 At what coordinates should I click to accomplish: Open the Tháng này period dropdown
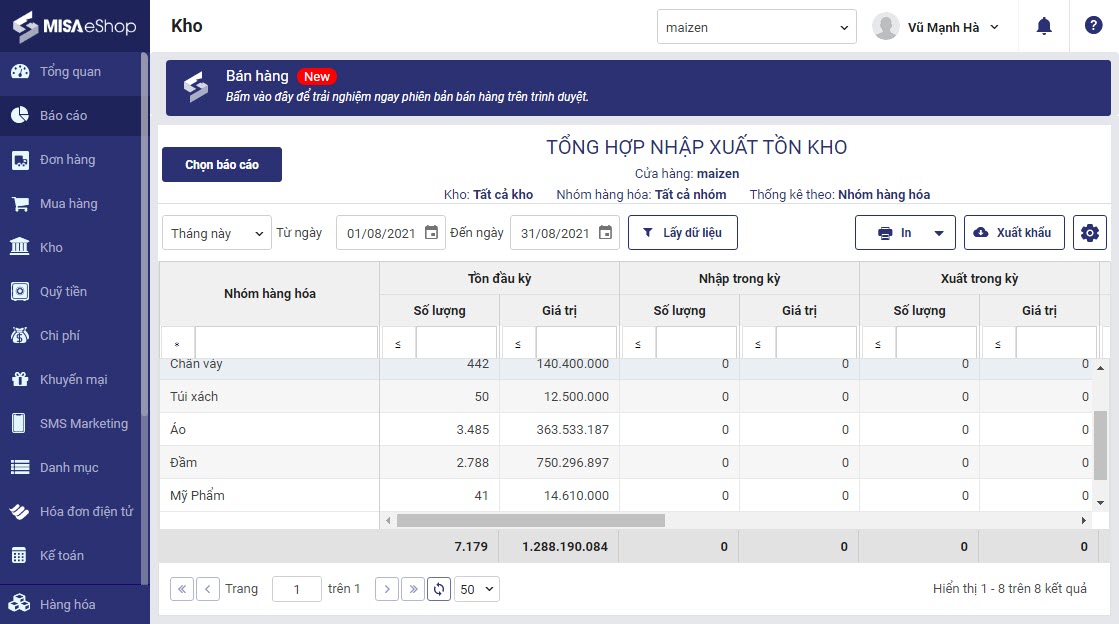216,233
